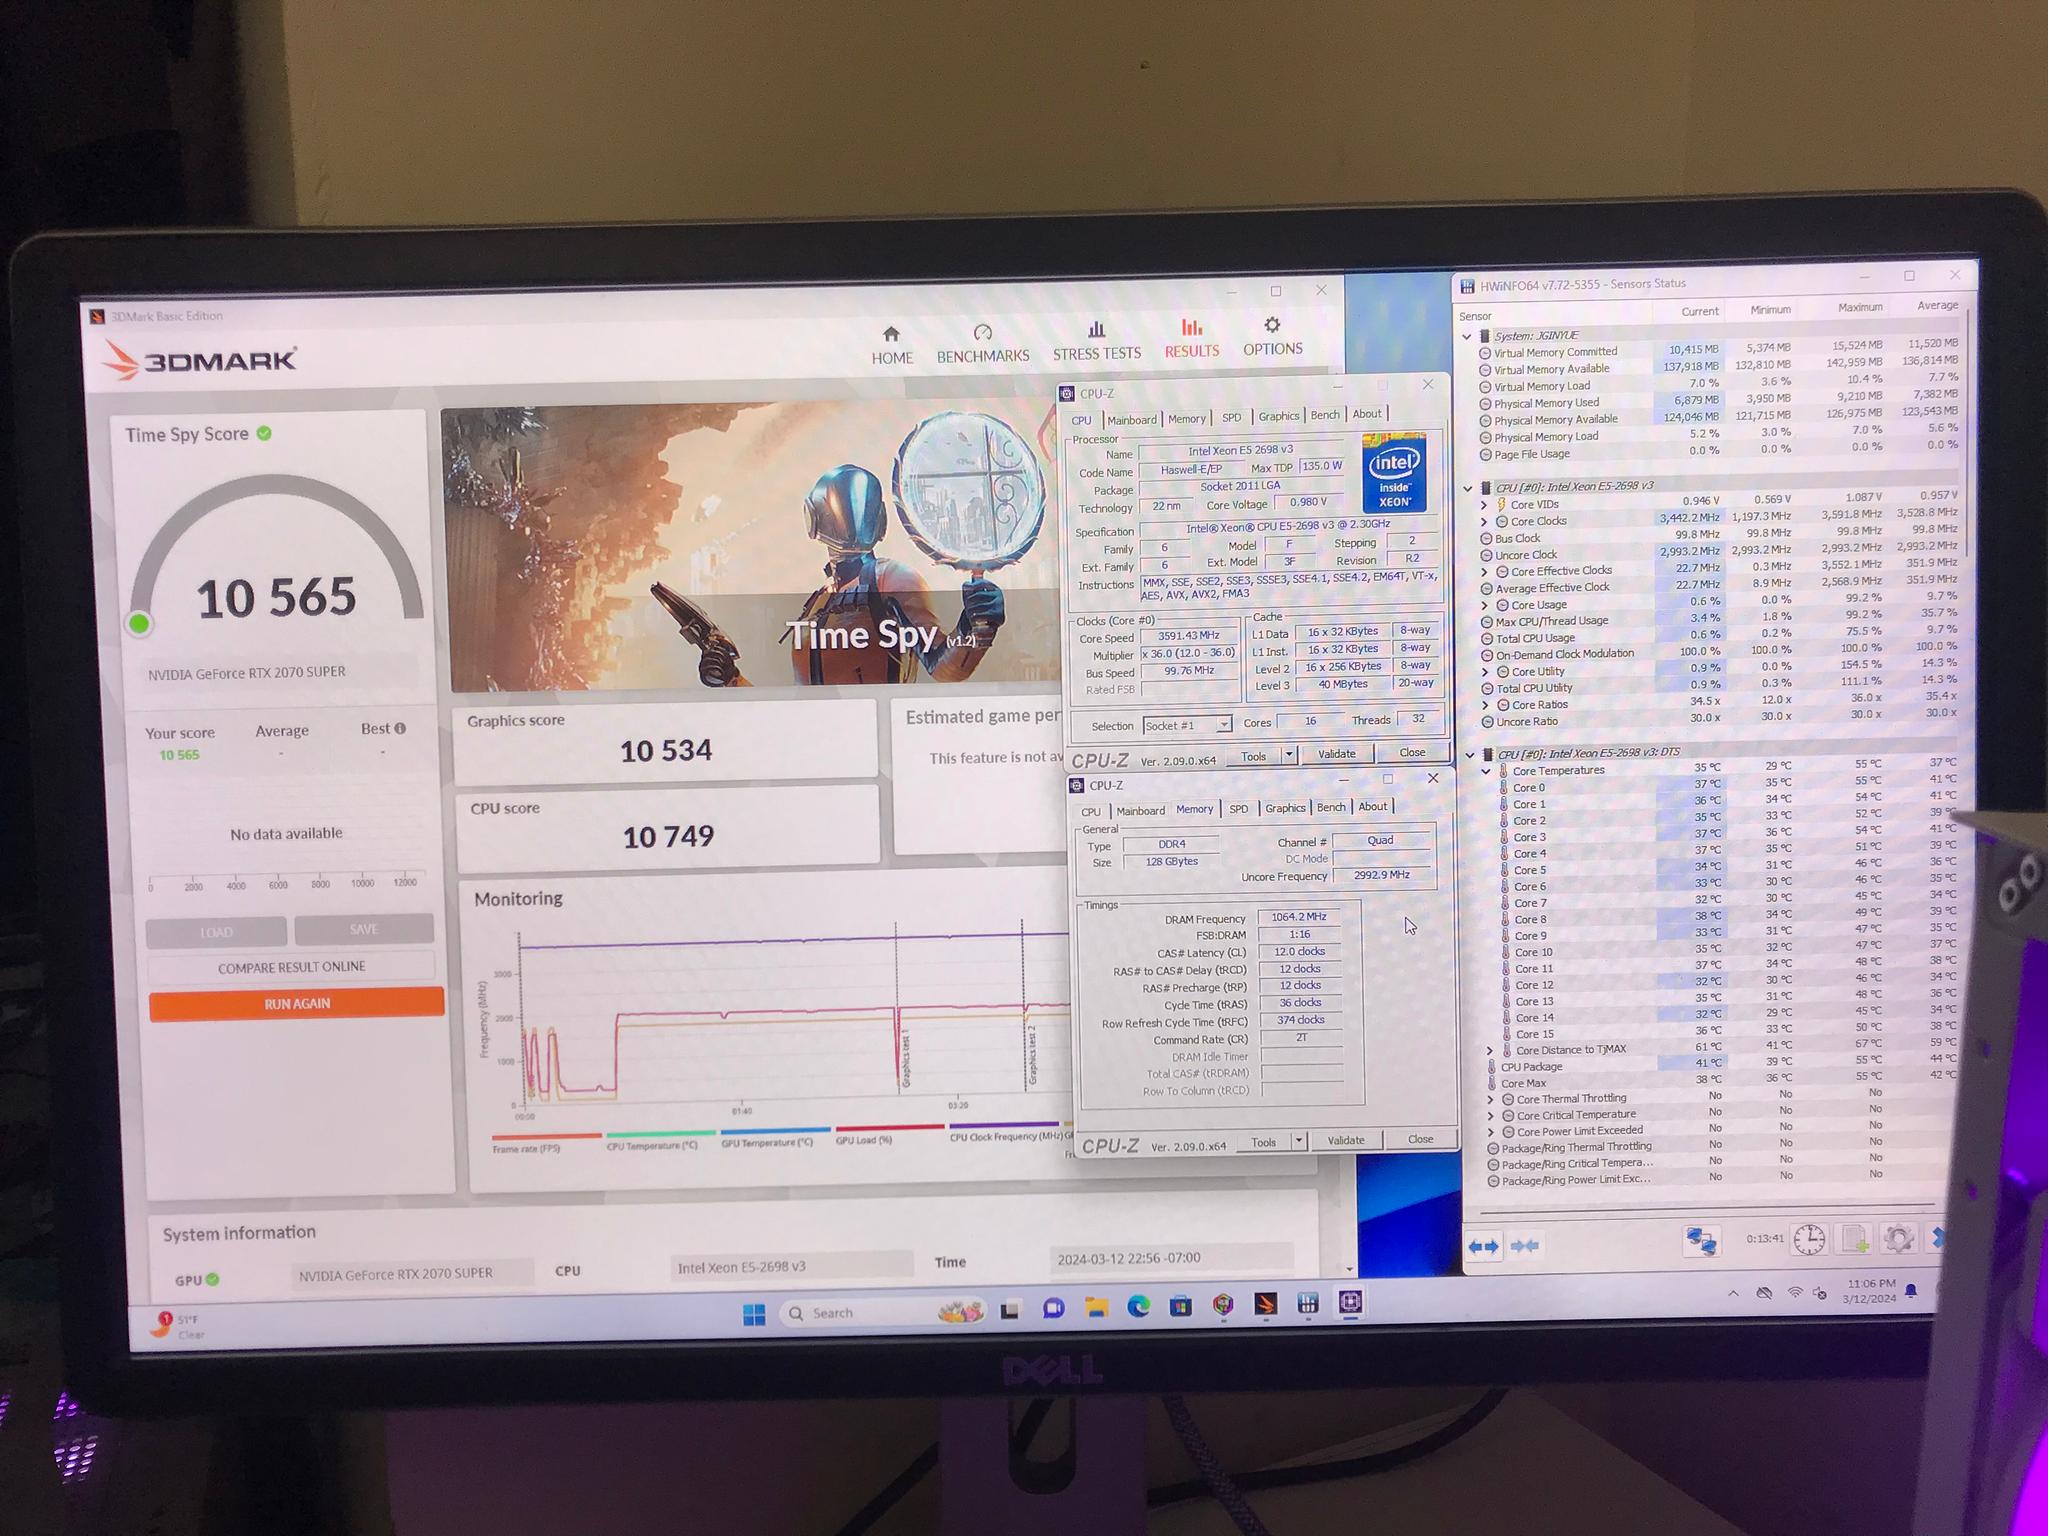Open Graphics tab in lower CPU-Z window
Screen dimensions: 2048x1536
point(1285,808)
